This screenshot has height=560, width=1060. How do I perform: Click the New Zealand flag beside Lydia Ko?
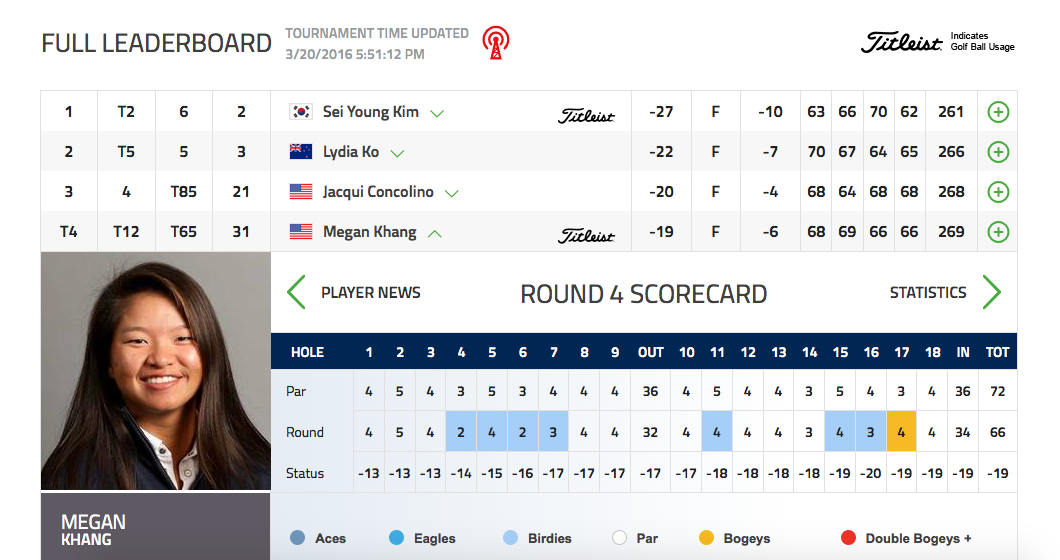coord(301,151)
